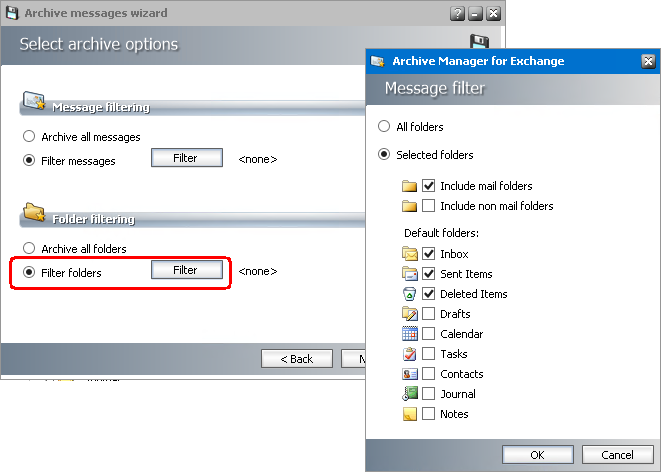Uncheck Include mail folders checkbox
Image resolution: width=661 pixels, height=472 pixels.
(x=428, y=185)
